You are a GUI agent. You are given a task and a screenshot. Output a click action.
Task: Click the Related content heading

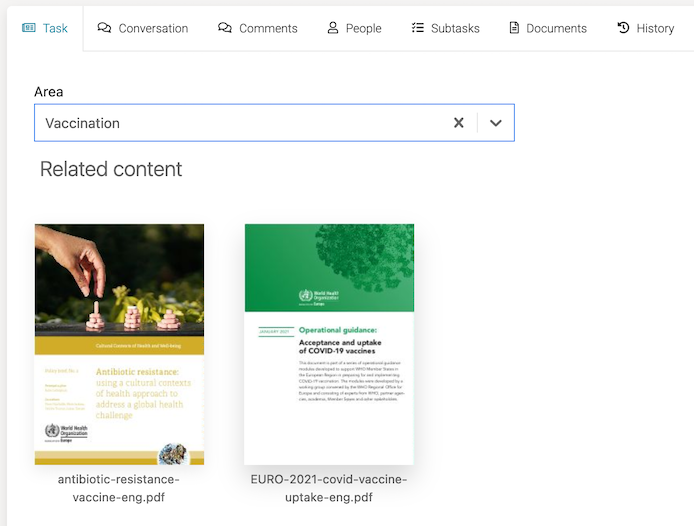[x=111, y=169]
